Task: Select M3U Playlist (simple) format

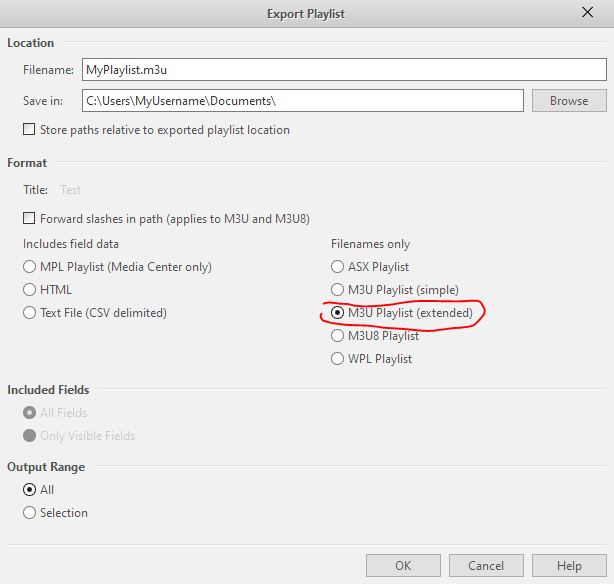Action: (x=337, y=290)
